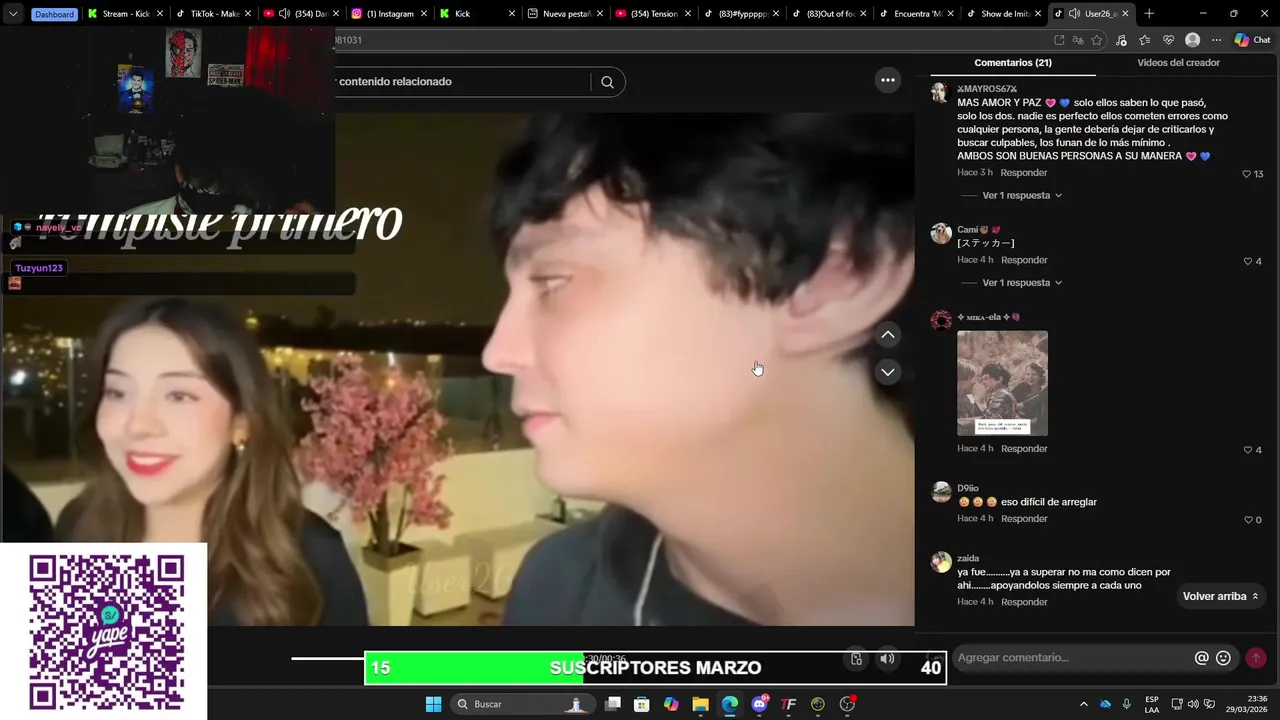
Task: Switch to the Instagram browser tab
Action: point(388,14)
